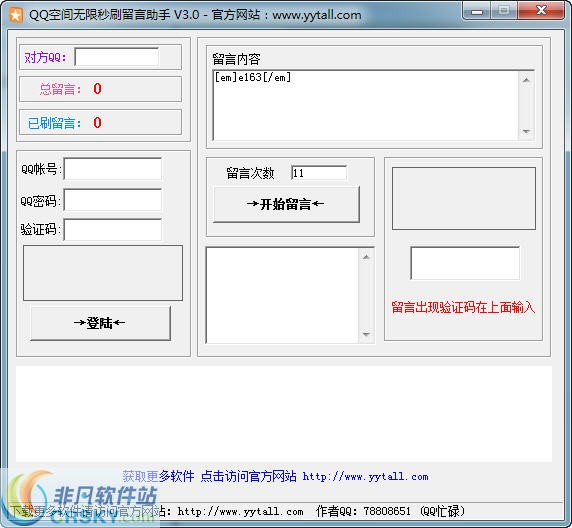Click the up arrow of 留言内容 scrollbar
572x528 pixels.
[526, 80]
